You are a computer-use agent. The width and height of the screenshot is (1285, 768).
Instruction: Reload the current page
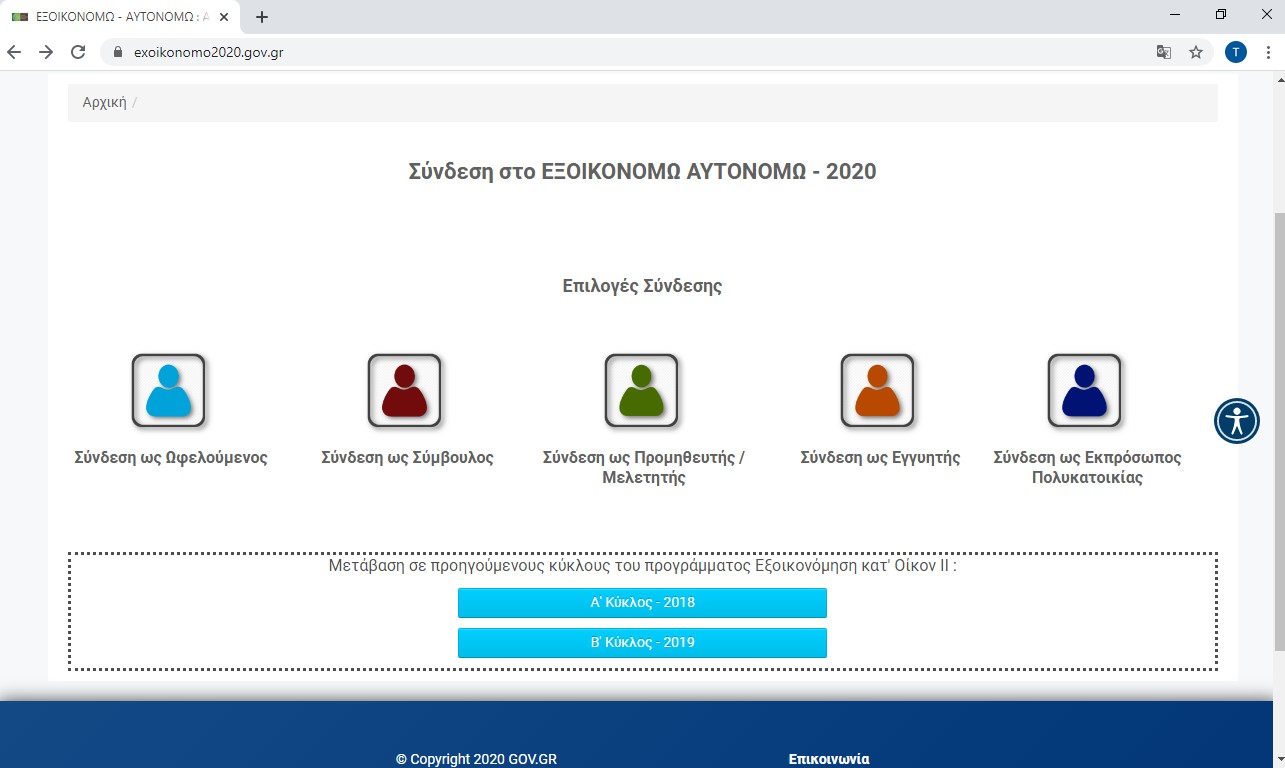coord(78,52)
